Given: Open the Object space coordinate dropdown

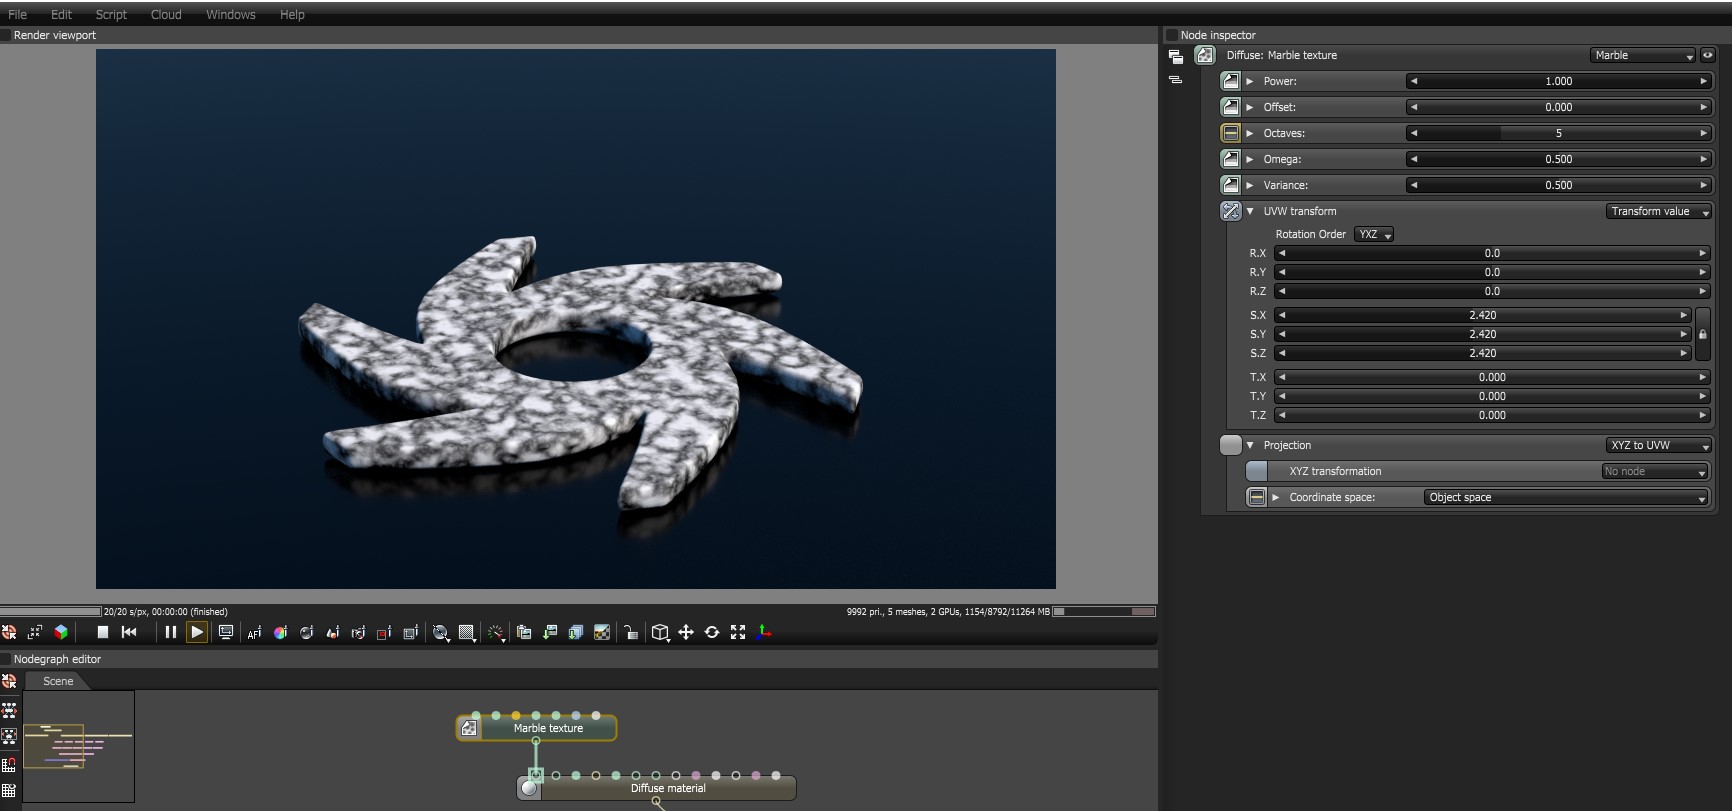Looking at the screenshot, I should tap(1566, 497).
